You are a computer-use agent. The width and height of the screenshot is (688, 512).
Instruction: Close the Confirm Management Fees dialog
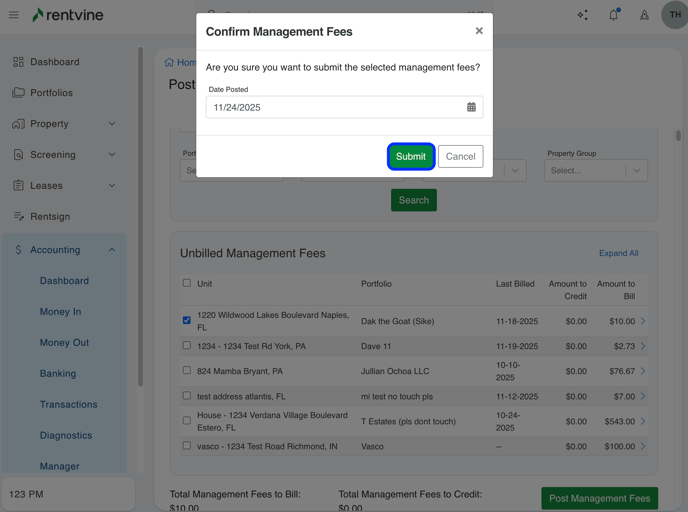point(479,31)
